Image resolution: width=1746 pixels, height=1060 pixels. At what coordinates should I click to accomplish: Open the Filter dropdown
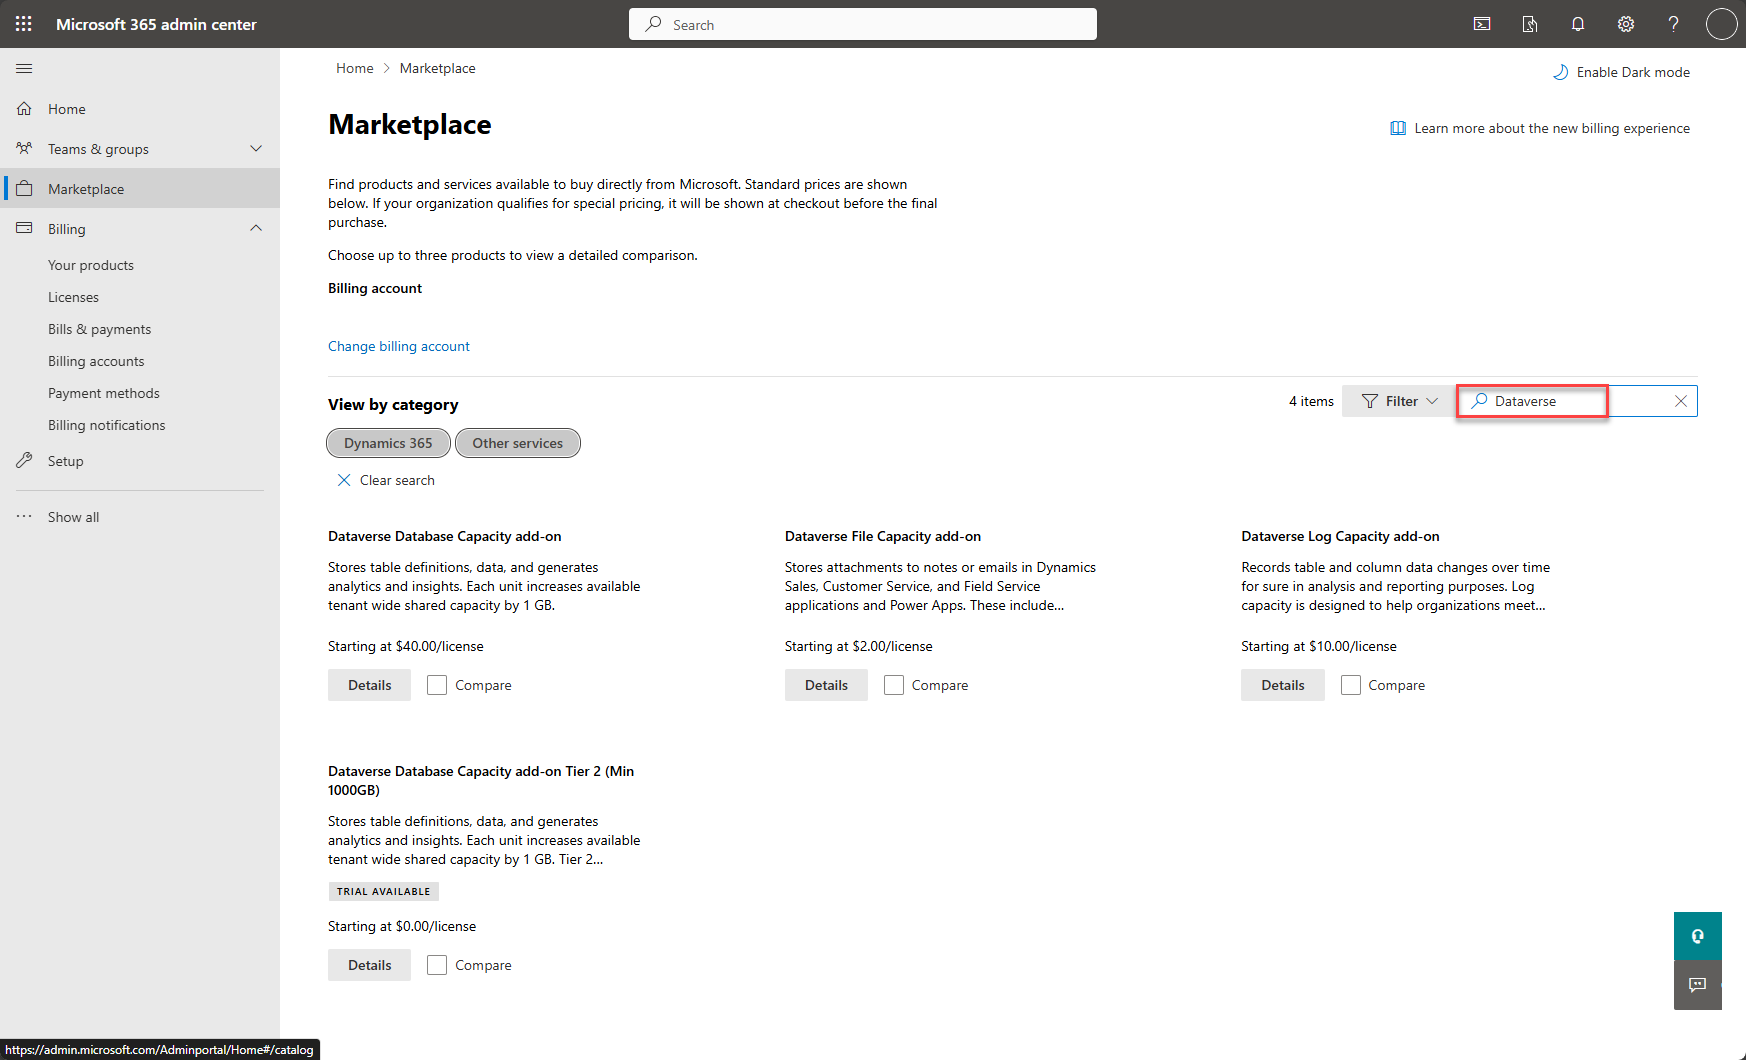click(x=1398, y=401)
